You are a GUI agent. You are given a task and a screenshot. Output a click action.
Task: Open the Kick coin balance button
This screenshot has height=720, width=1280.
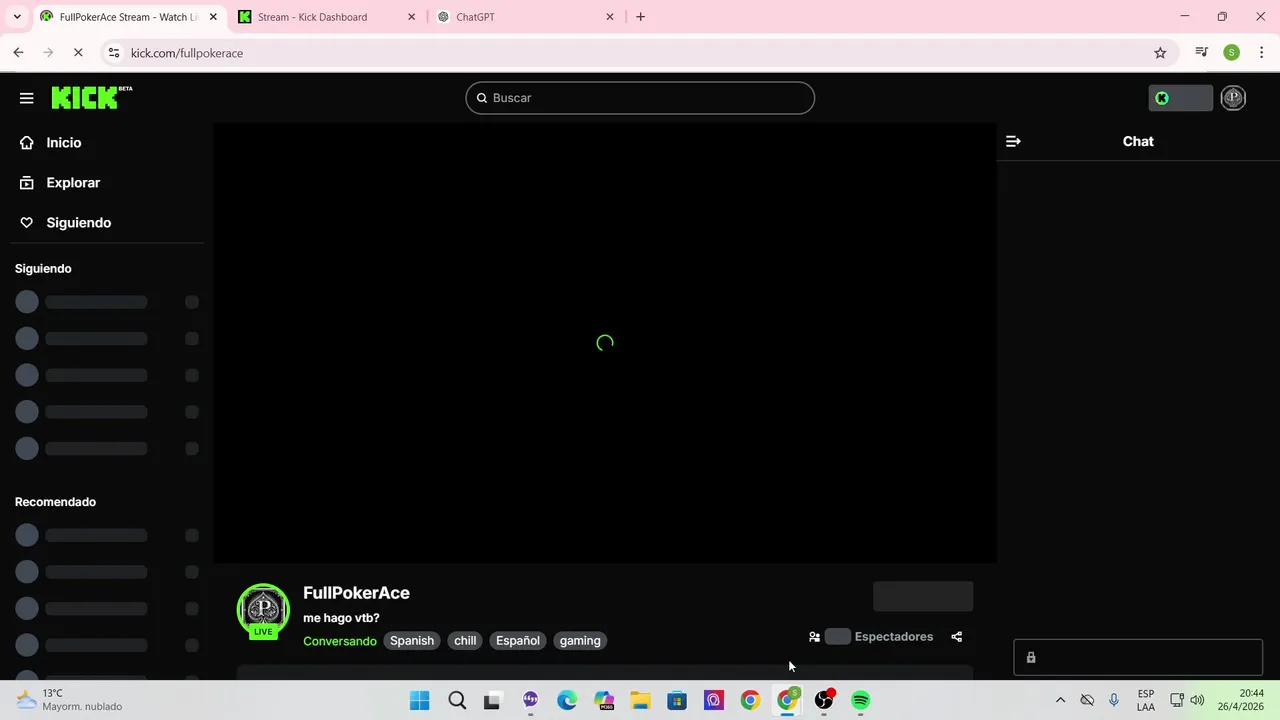(1180, 98)
